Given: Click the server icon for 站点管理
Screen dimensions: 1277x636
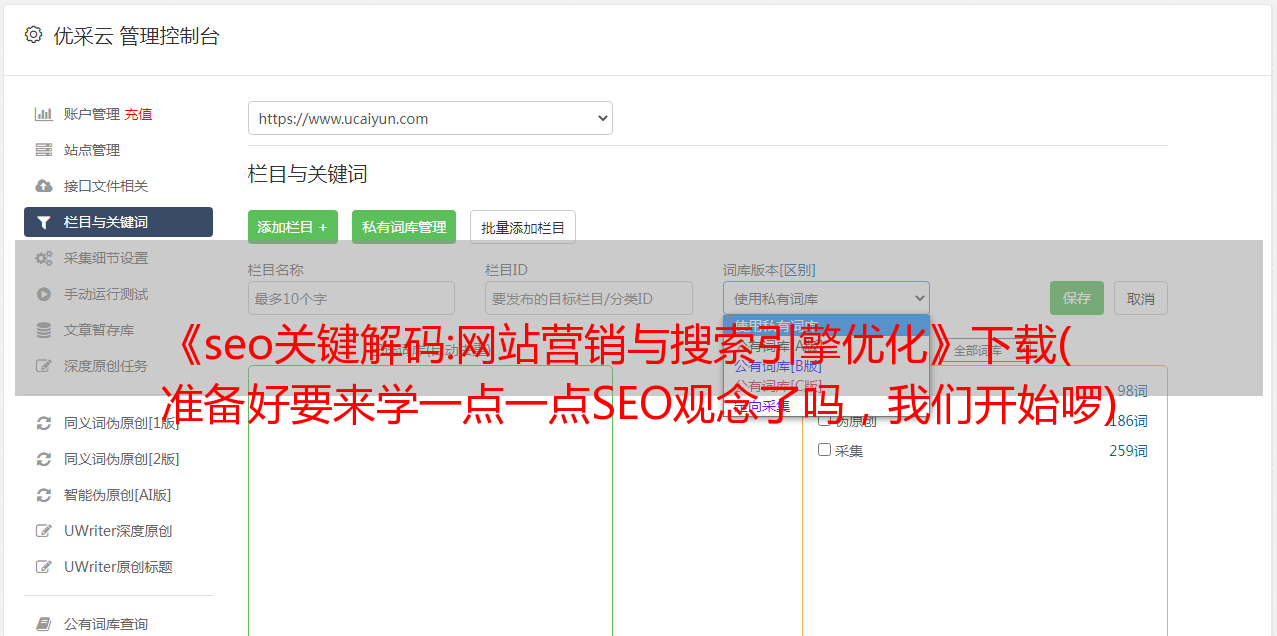Looking at the screenshot, I should 43,150.
